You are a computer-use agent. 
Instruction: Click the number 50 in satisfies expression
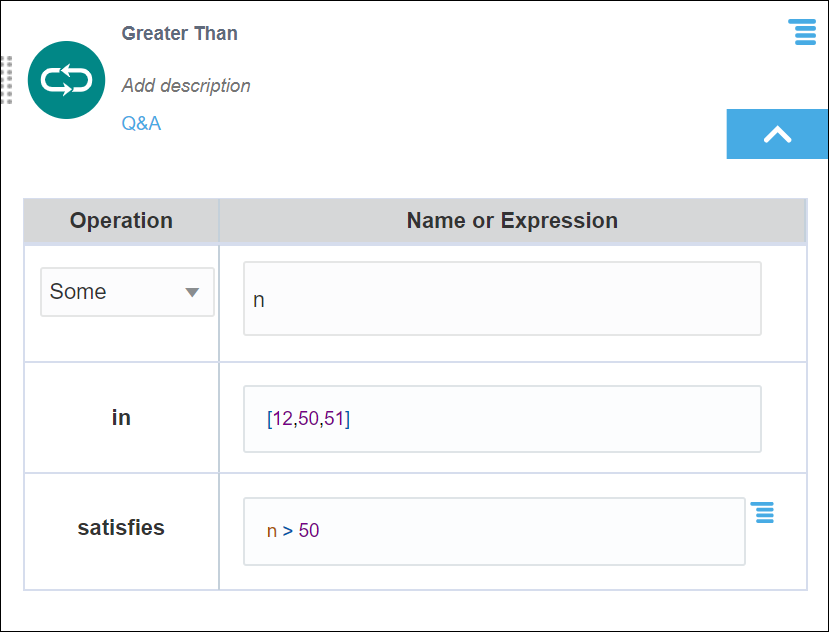point(309,531)
